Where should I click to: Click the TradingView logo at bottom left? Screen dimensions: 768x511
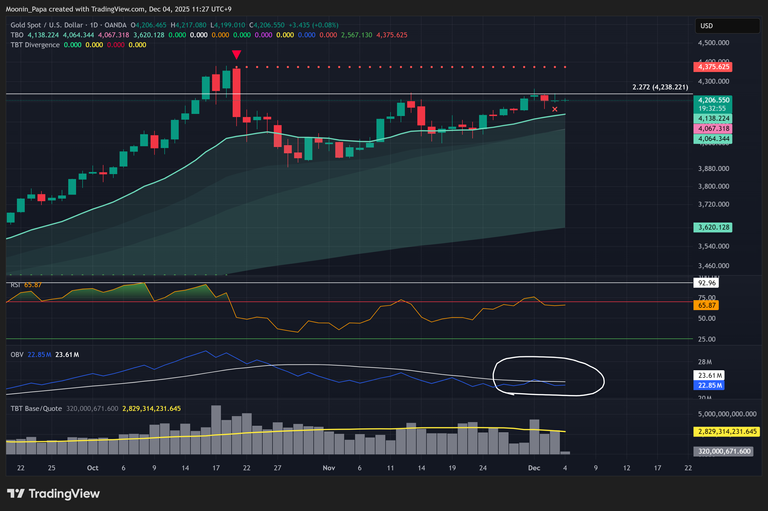tap(56, 493)
